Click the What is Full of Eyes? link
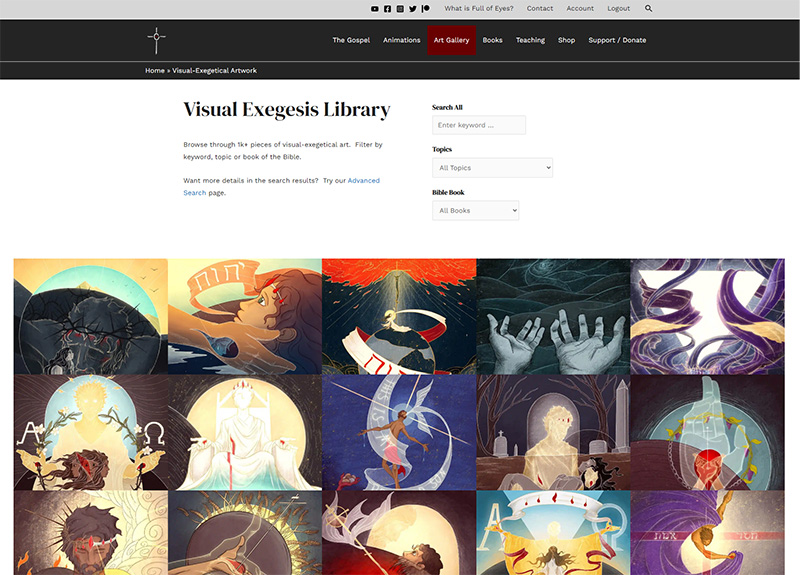Image resolution: width=800 pixels, height=575 pixels. pyautogui.click(x=479, y=9)
